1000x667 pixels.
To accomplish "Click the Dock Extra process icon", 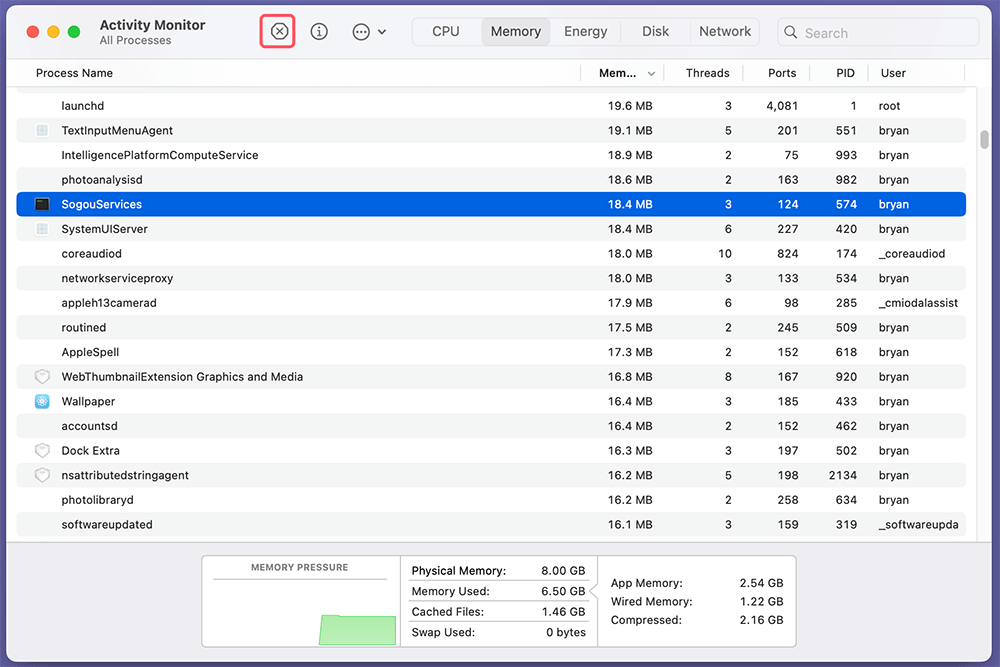I will click(40, 450).
